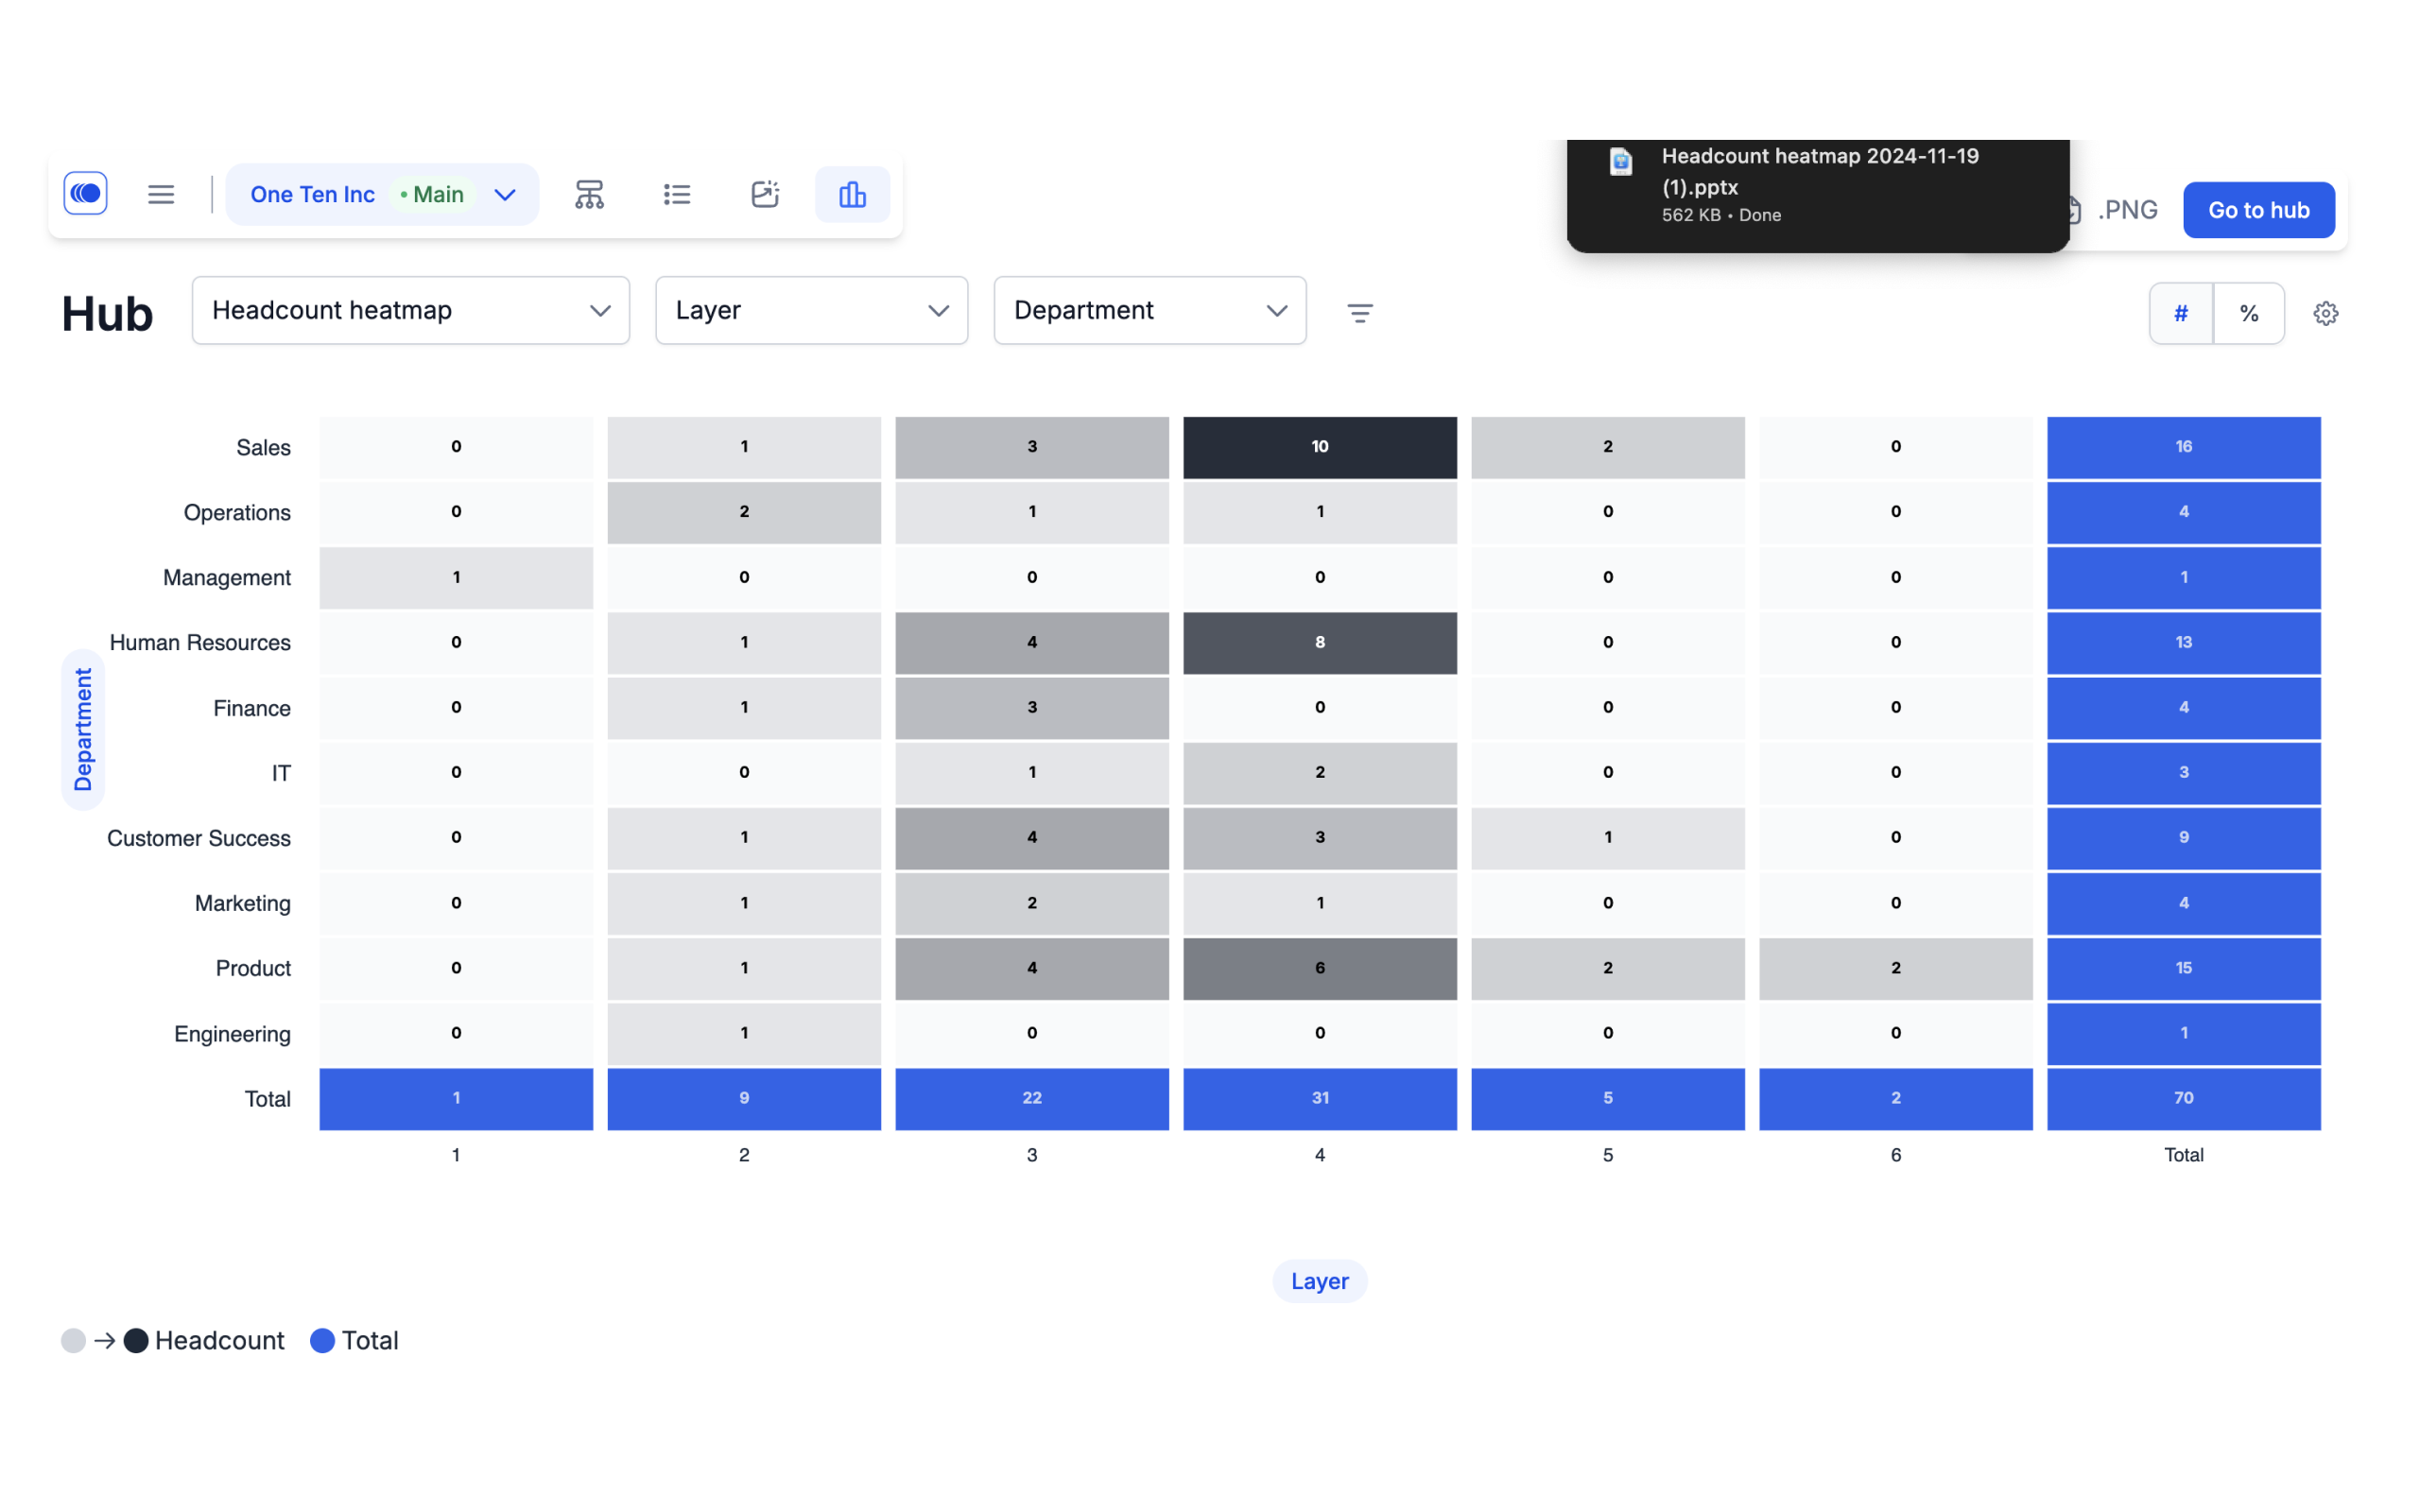Click the Hub label link
This screenshot has height=1512, width=2420.
[106, 312]
